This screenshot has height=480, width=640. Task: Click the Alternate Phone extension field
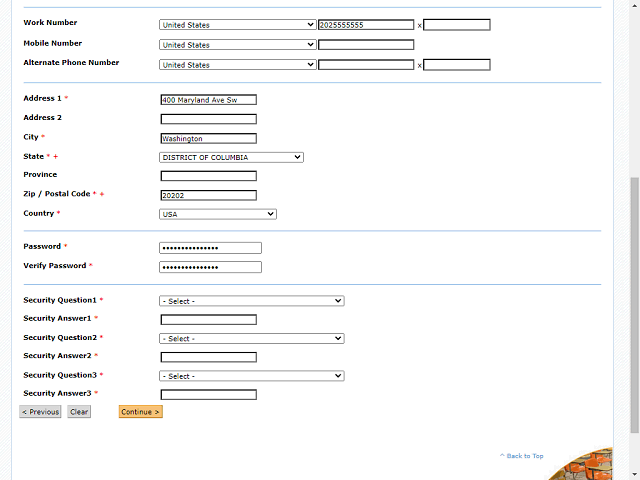(457, 65)
